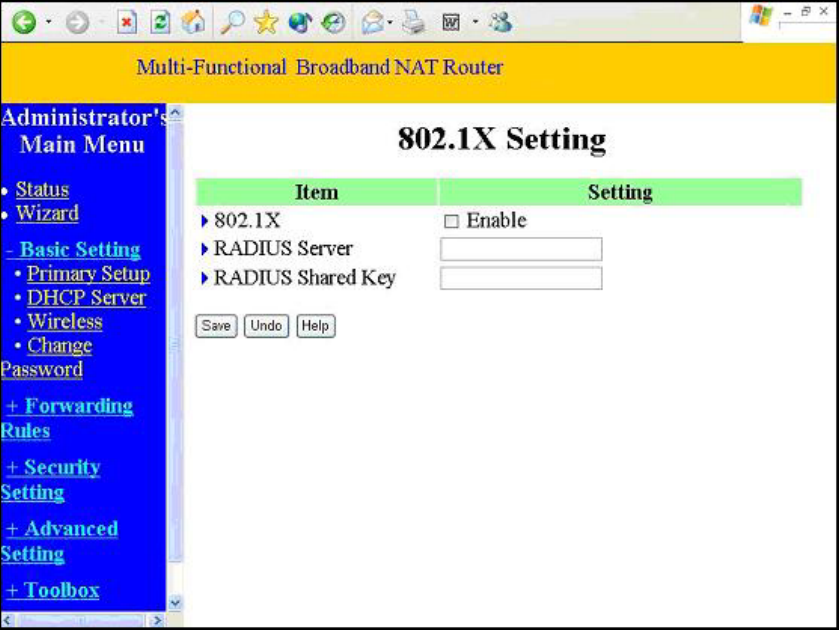This screenshot has height=630, width=839.
Task: Click the Save button
Action: click(x=216, y=326)
